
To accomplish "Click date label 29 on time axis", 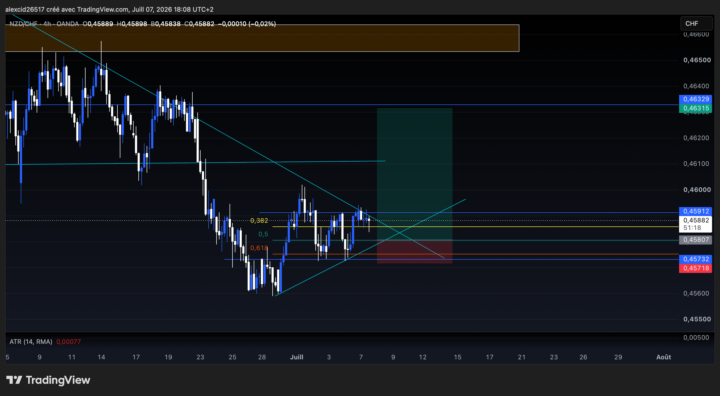I will pyautogui.click(x=618, y=357).
